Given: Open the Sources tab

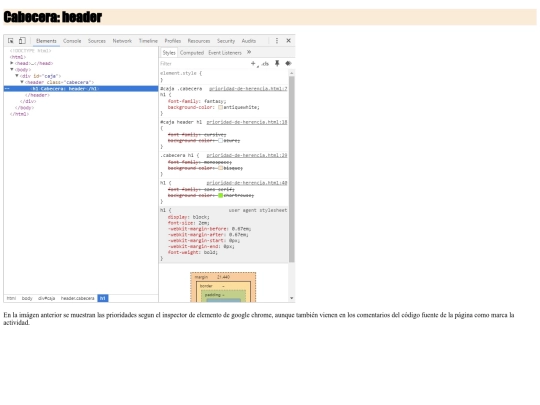Looking at the screenshot, I should tap(97, 41).
